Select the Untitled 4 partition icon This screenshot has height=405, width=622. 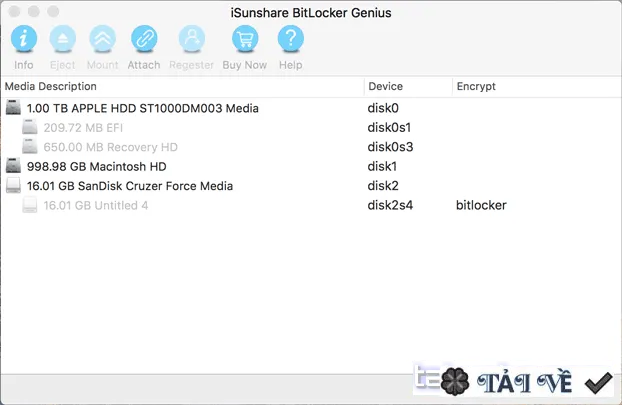[30, 205]
